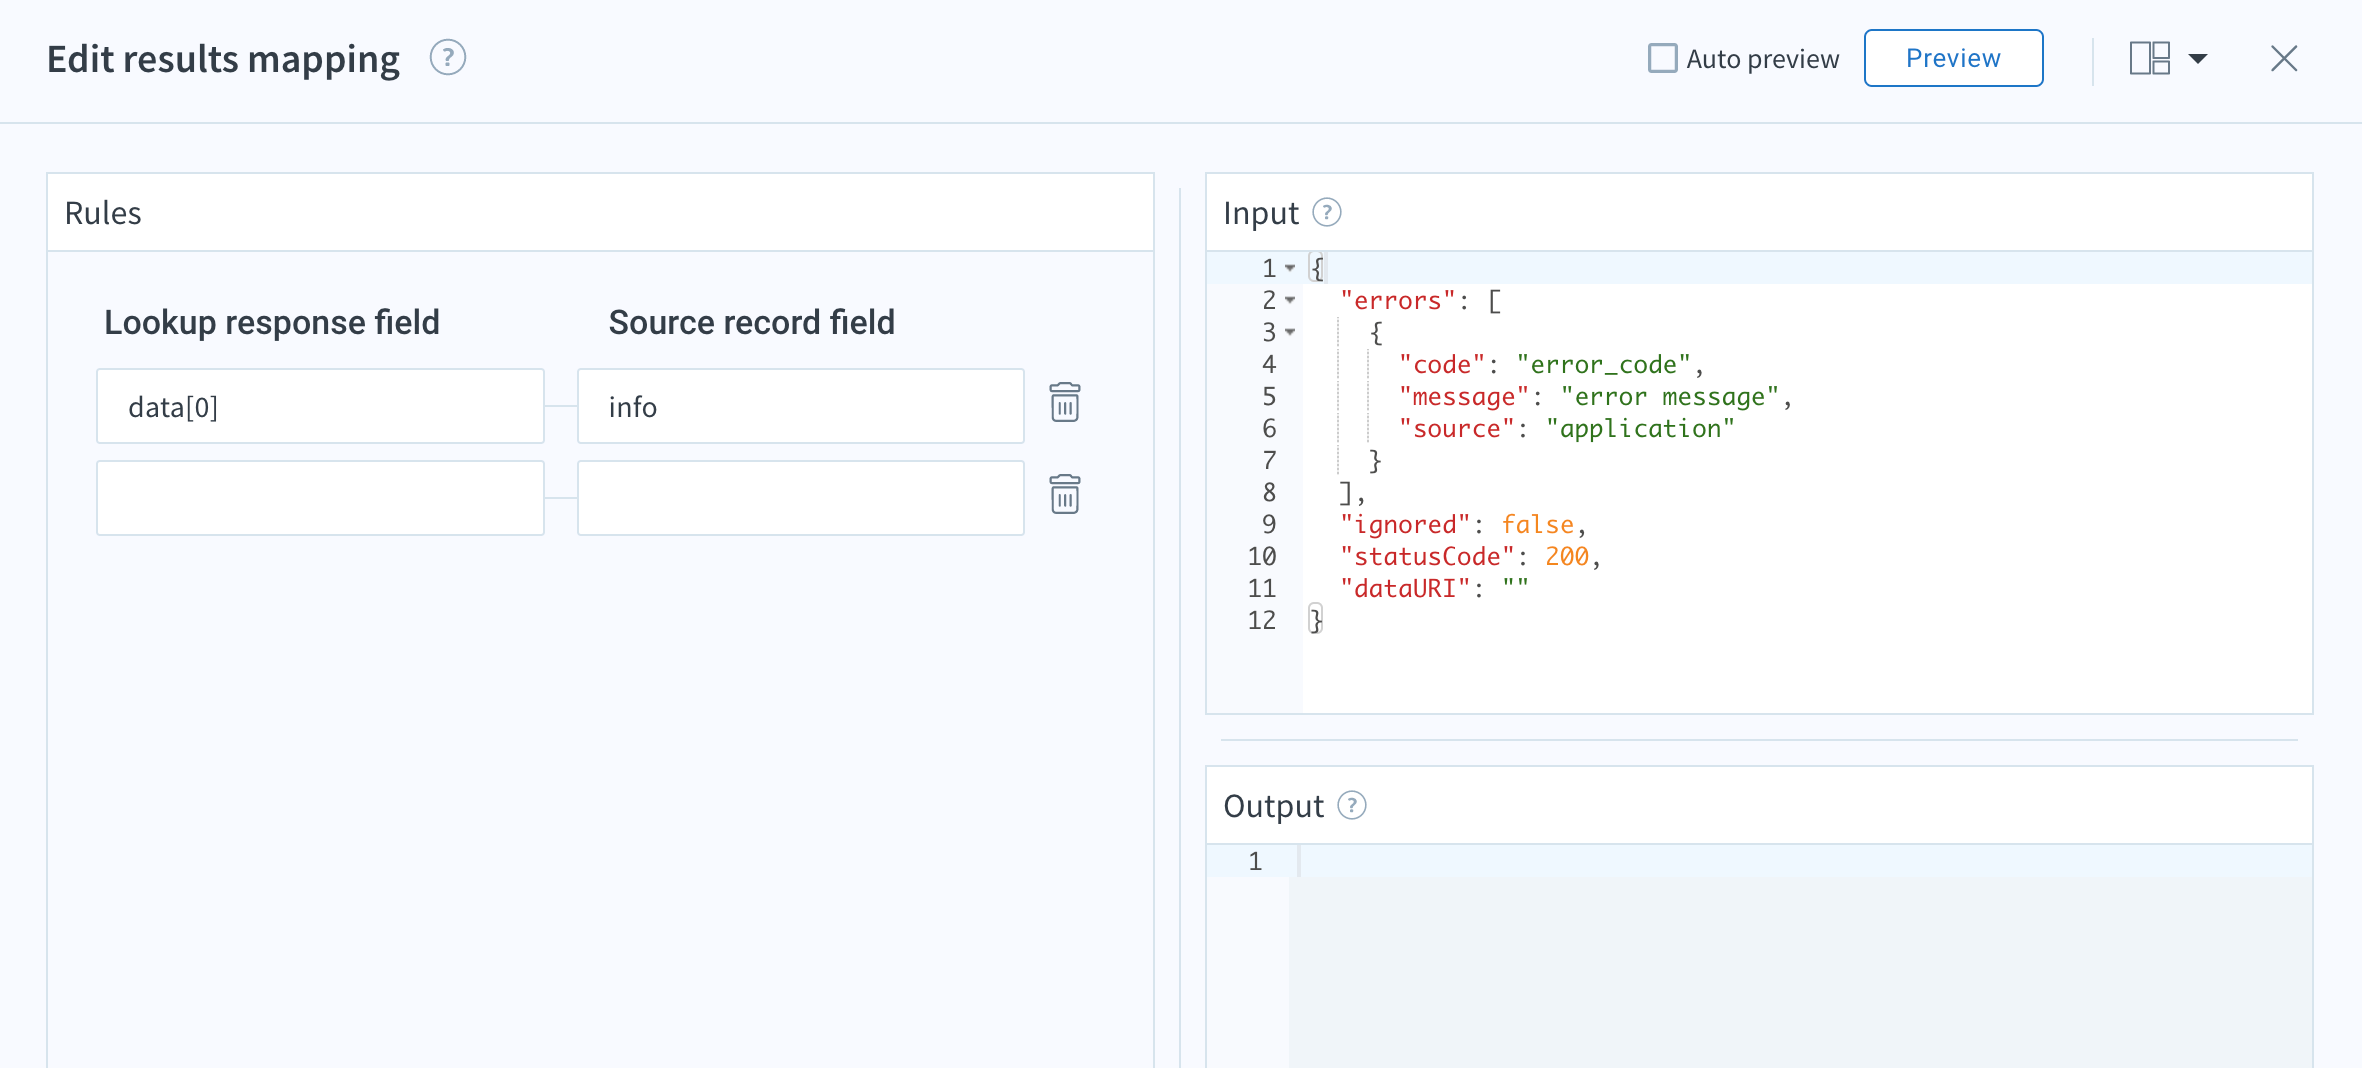
Task: Edit the data[0] lookup response field
Action: point(320,406)
